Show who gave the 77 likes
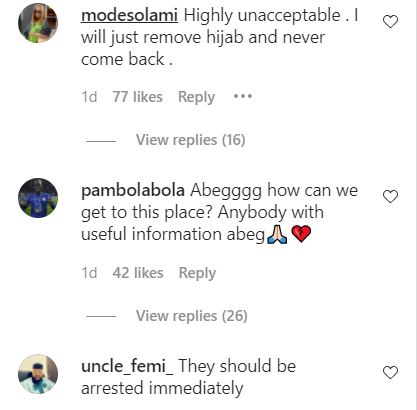The image size is (417, 410). click(x=137, y=97)
